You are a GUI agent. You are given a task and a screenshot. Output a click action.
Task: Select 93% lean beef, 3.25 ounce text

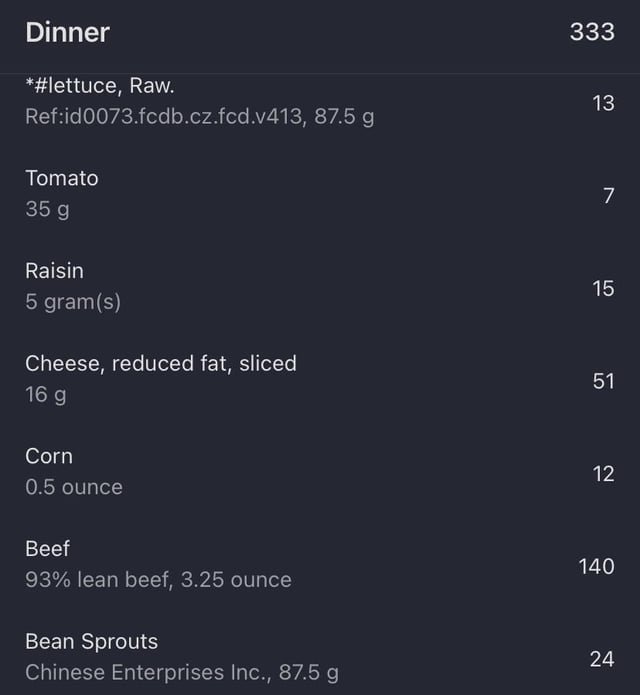coord(158,580)
